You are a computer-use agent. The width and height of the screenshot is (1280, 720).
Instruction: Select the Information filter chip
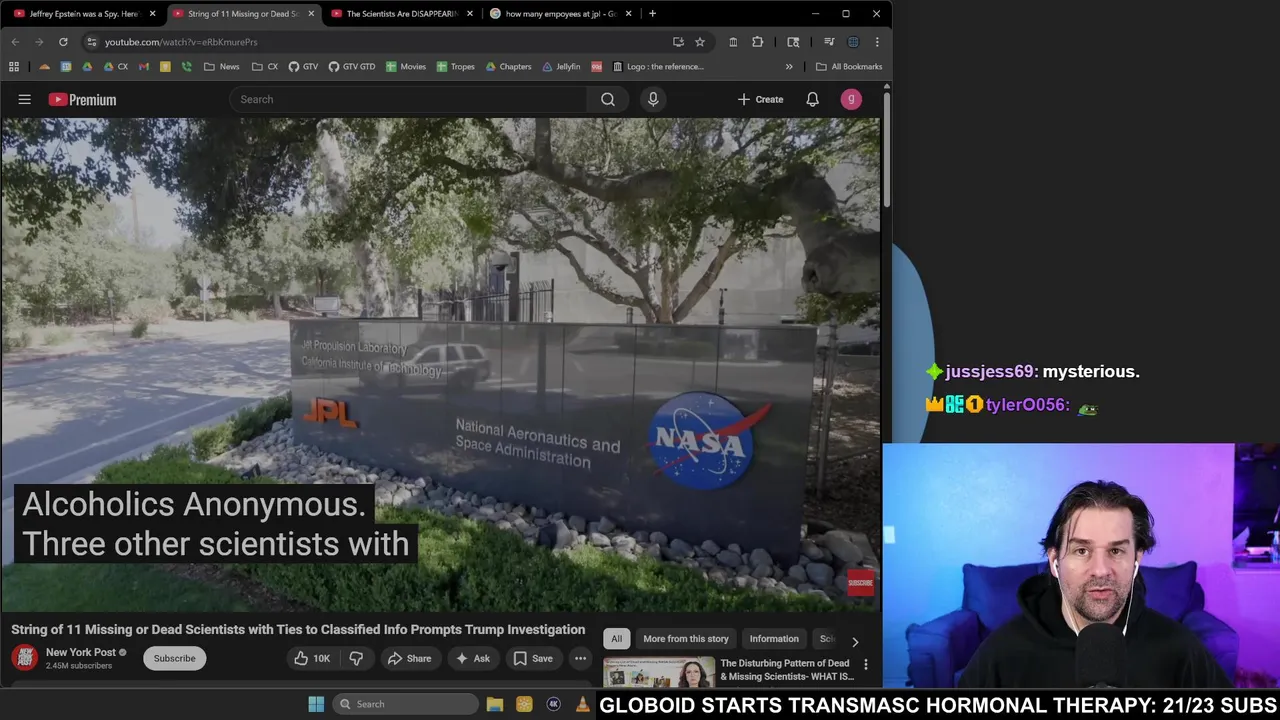click(x=774, y=639)
